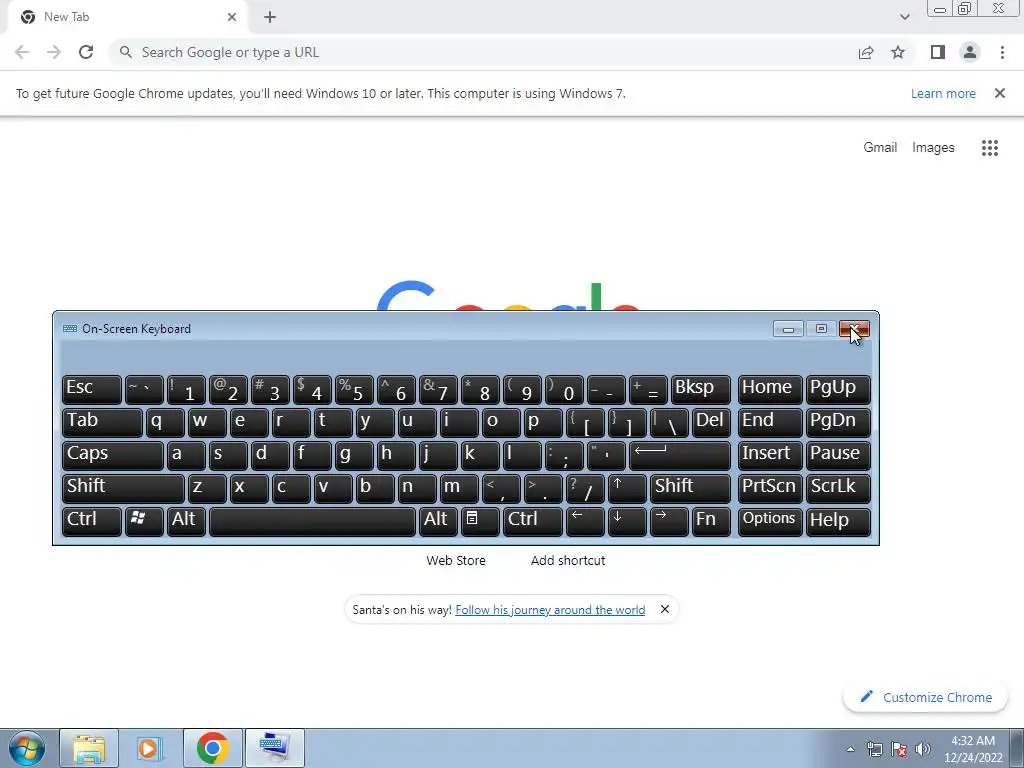The width and height of the screenshot is (1024, 768).
Task: Open volume control in system tray
Action: [923, 749]
